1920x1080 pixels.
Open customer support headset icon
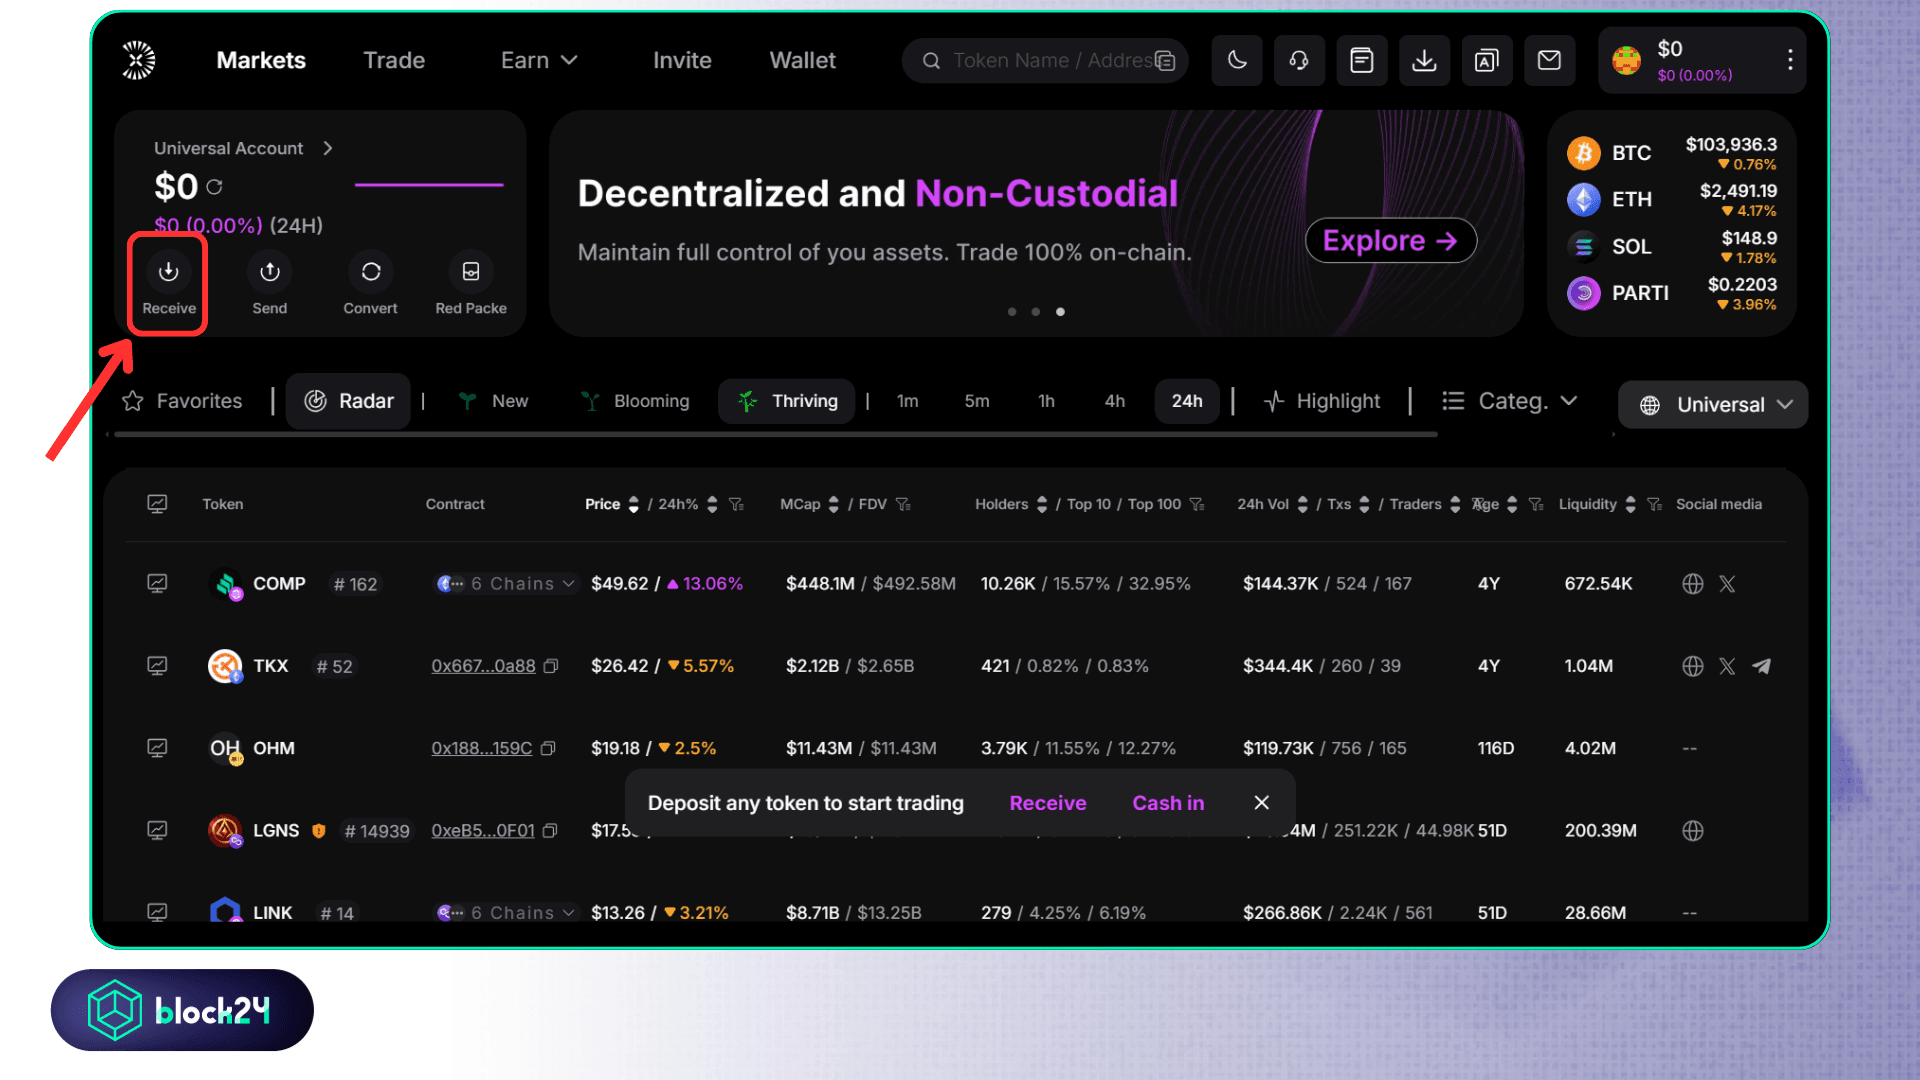click(1299, 60)
